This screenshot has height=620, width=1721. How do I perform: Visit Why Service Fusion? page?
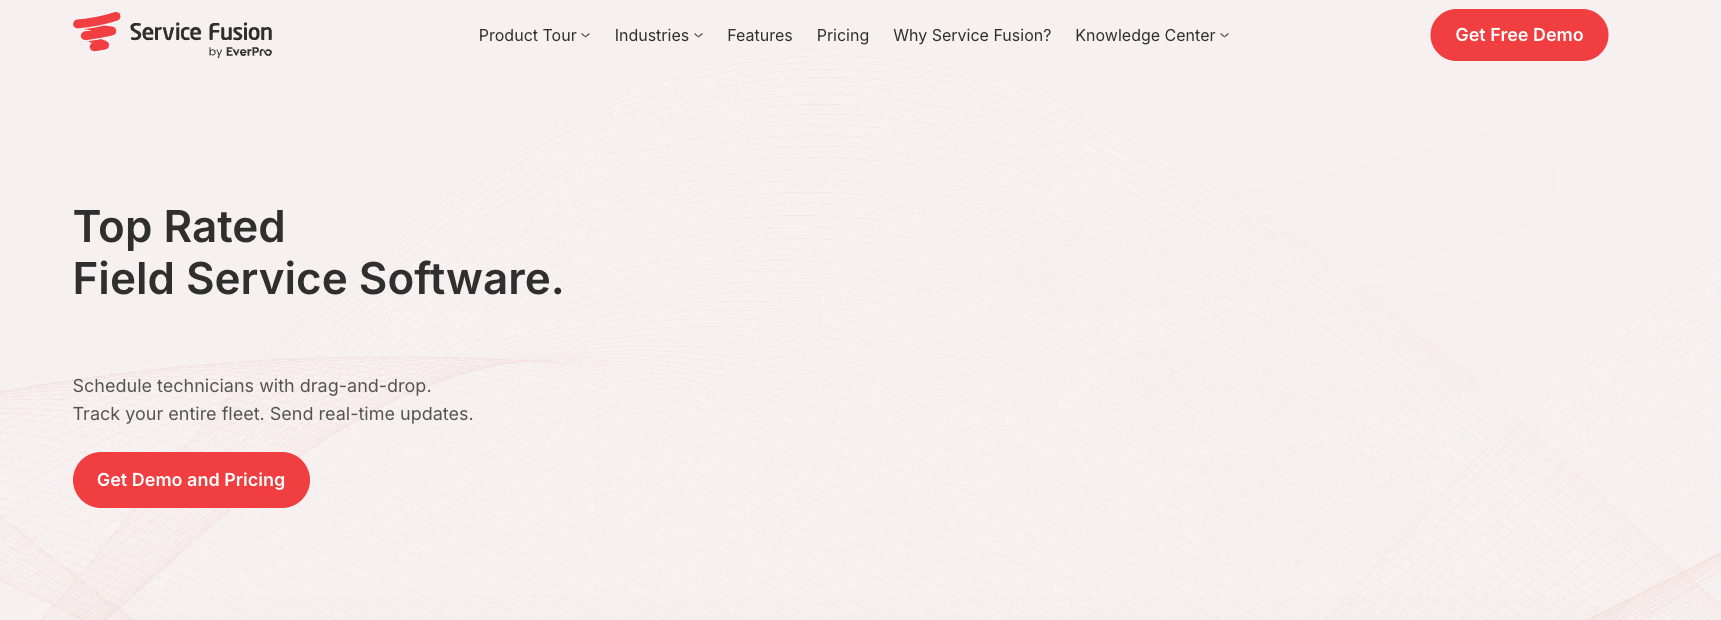[972, 35]
